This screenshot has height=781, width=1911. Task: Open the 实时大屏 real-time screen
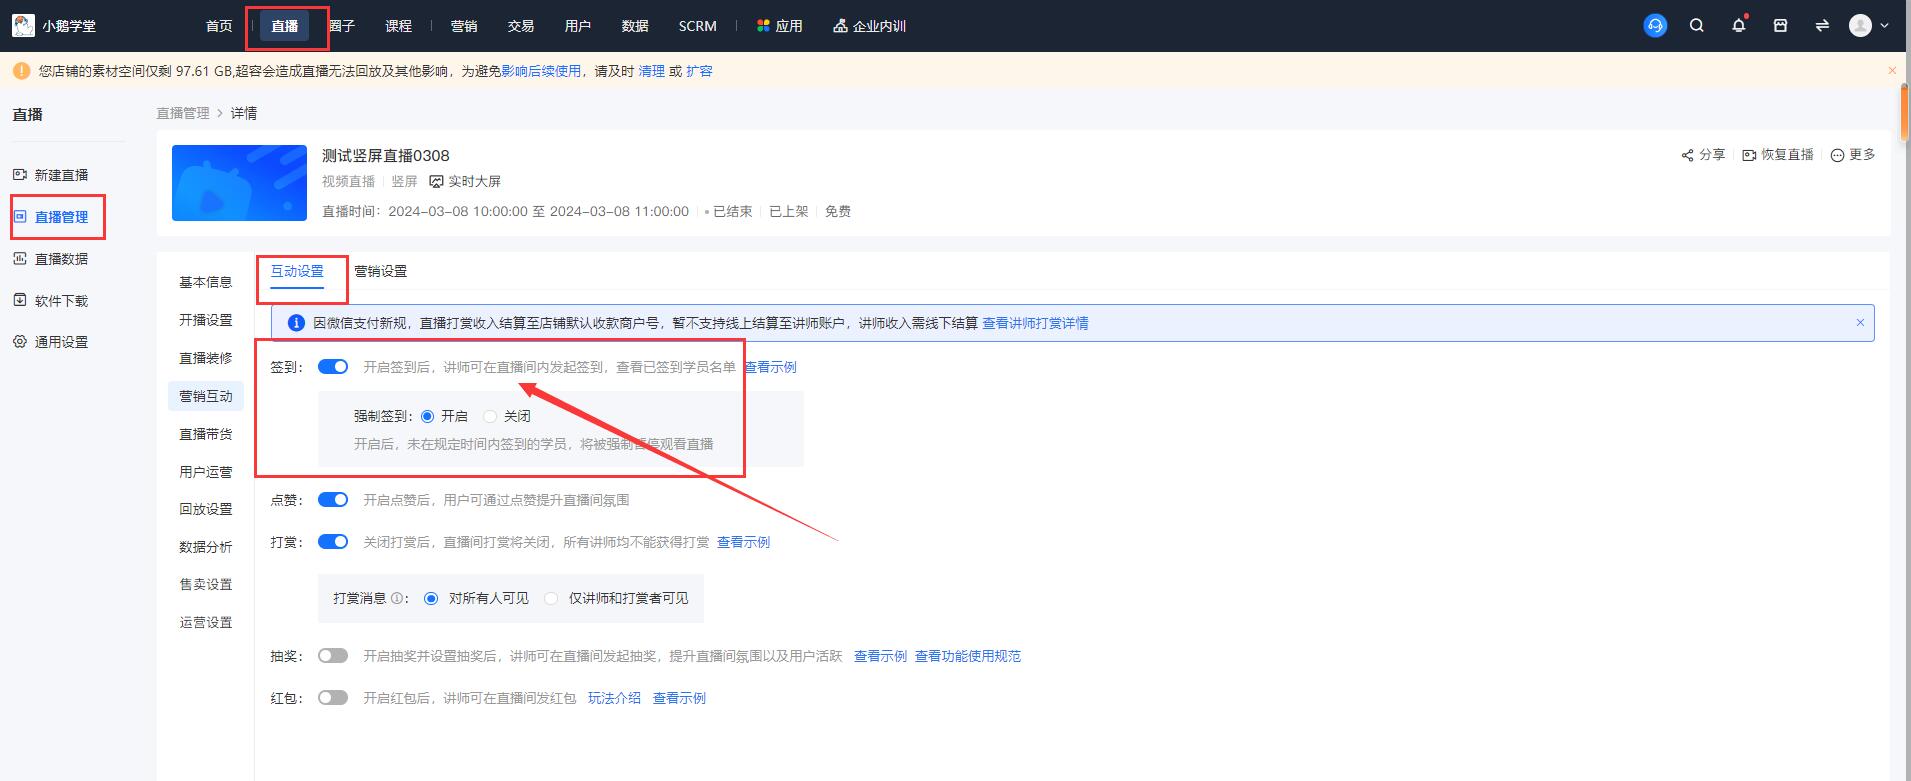pyautogui.click(x=465, y=181)
